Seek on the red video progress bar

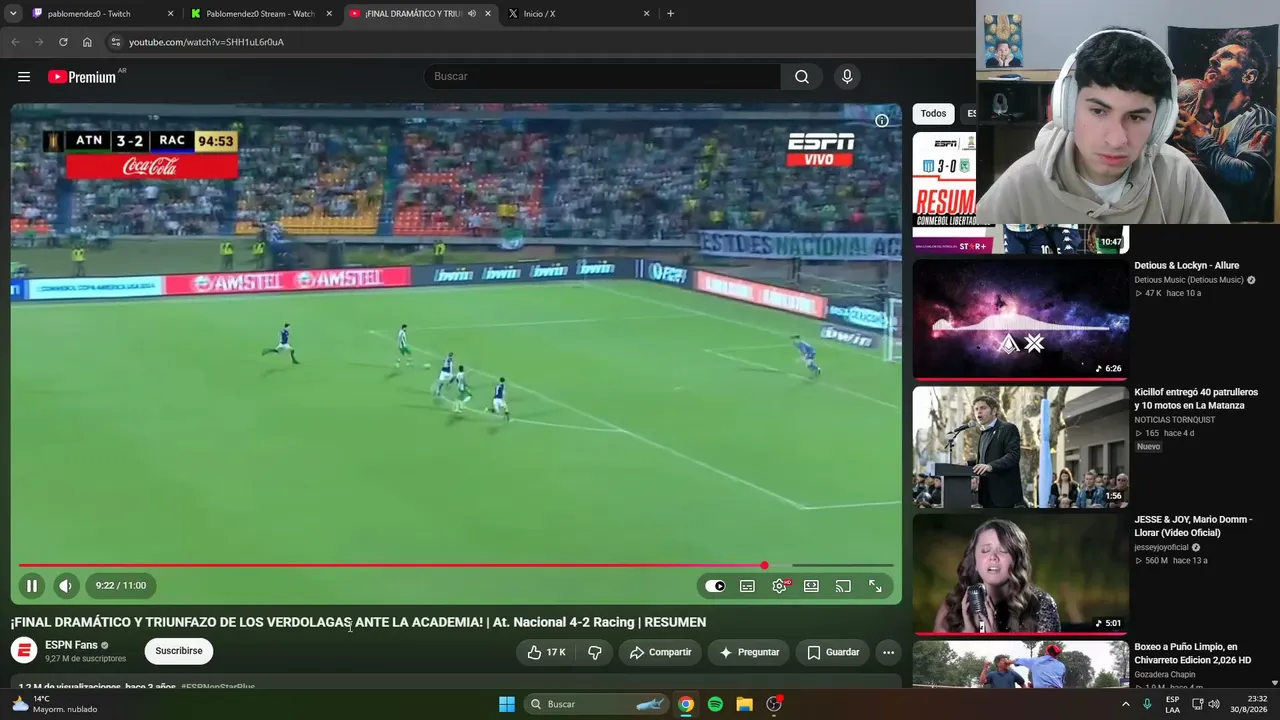(456, 566)
